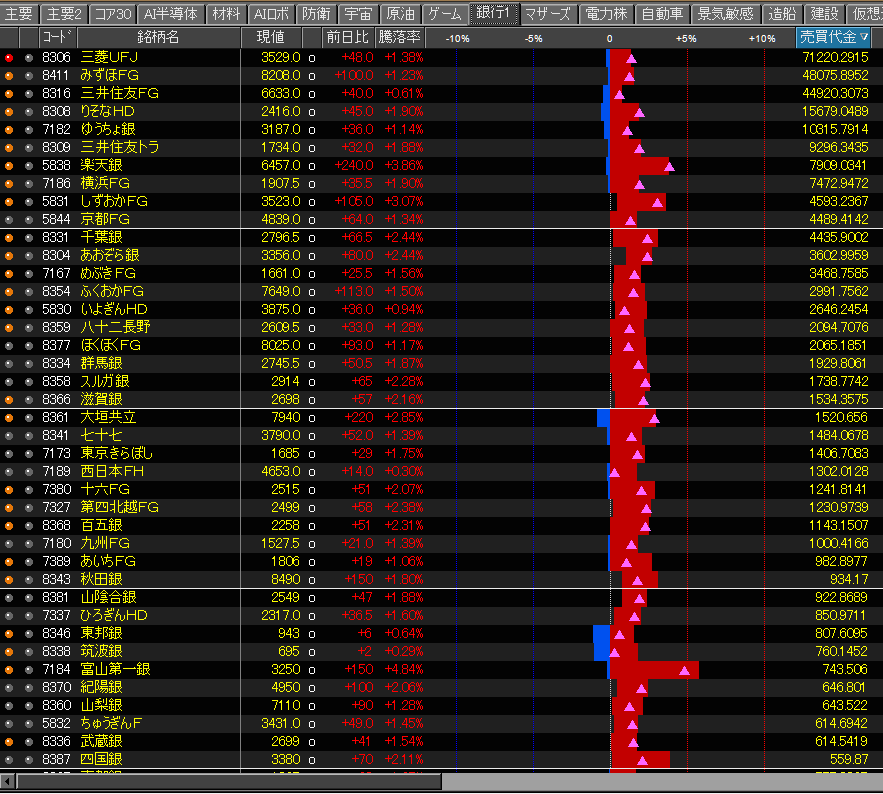Click the second gray dot for 秋田銀
883x794 pixels.
(x=29, y=579)
